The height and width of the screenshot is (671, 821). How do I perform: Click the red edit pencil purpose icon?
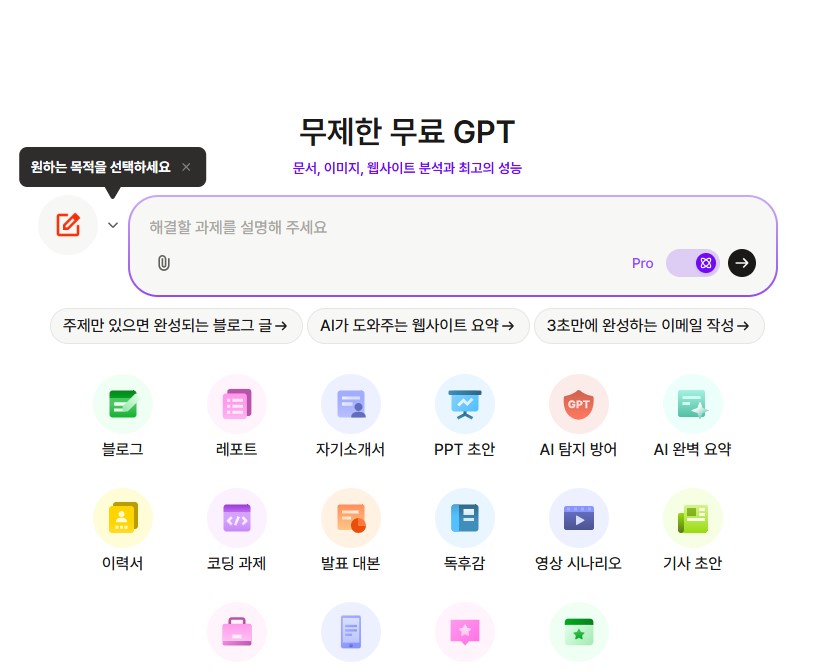click(68, 225)
